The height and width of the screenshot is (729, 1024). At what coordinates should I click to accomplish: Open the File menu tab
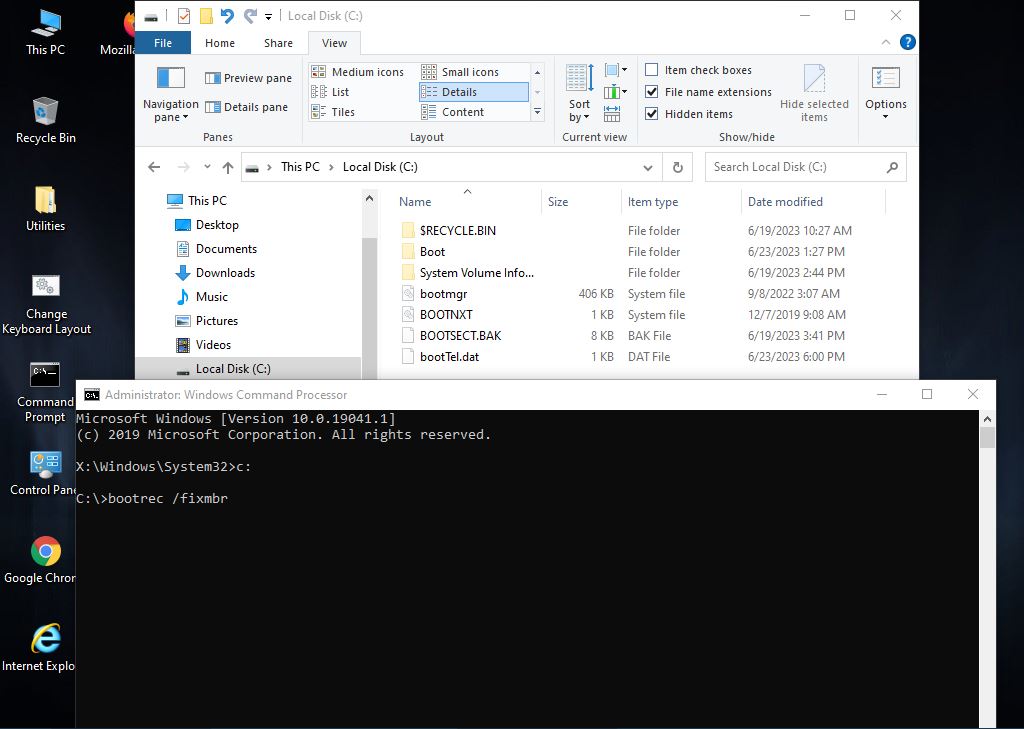click(163, 43)
